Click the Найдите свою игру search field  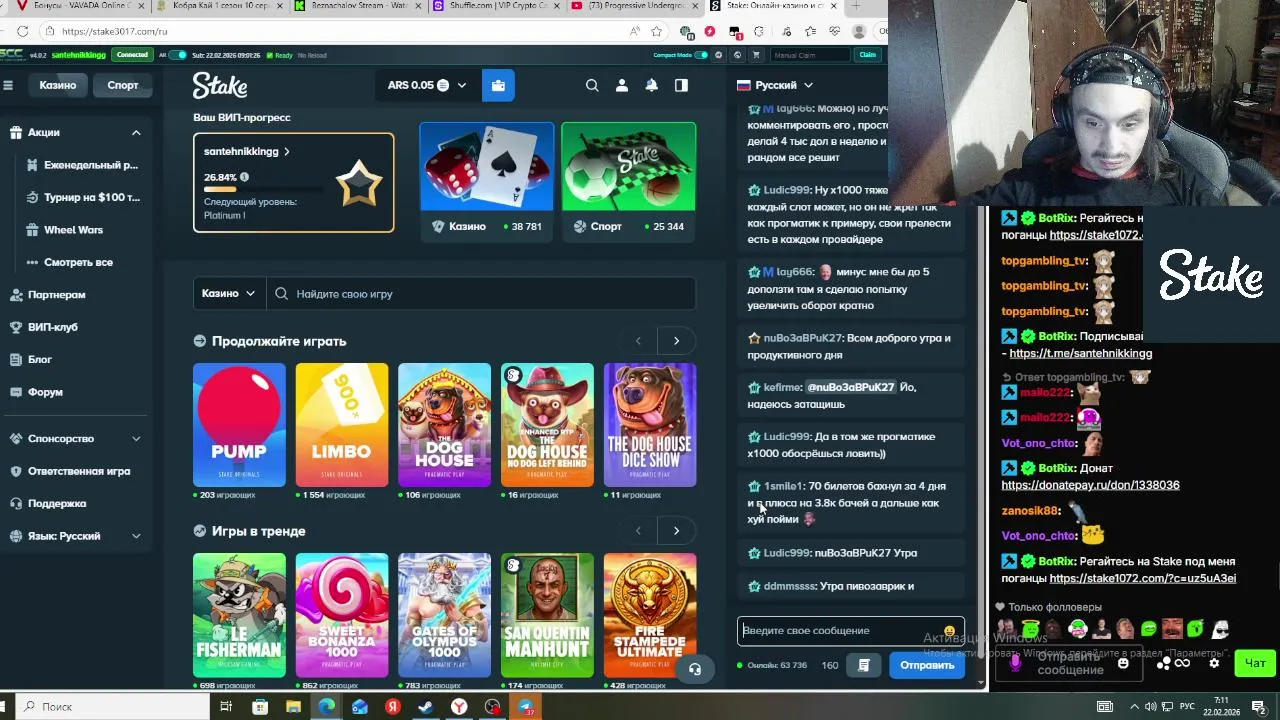pyautogui.click(x=481, y=294)
